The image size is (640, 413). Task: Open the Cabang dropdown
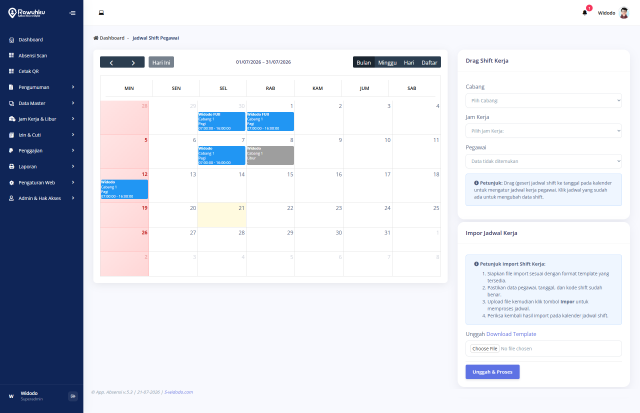(x=543, y=100)
